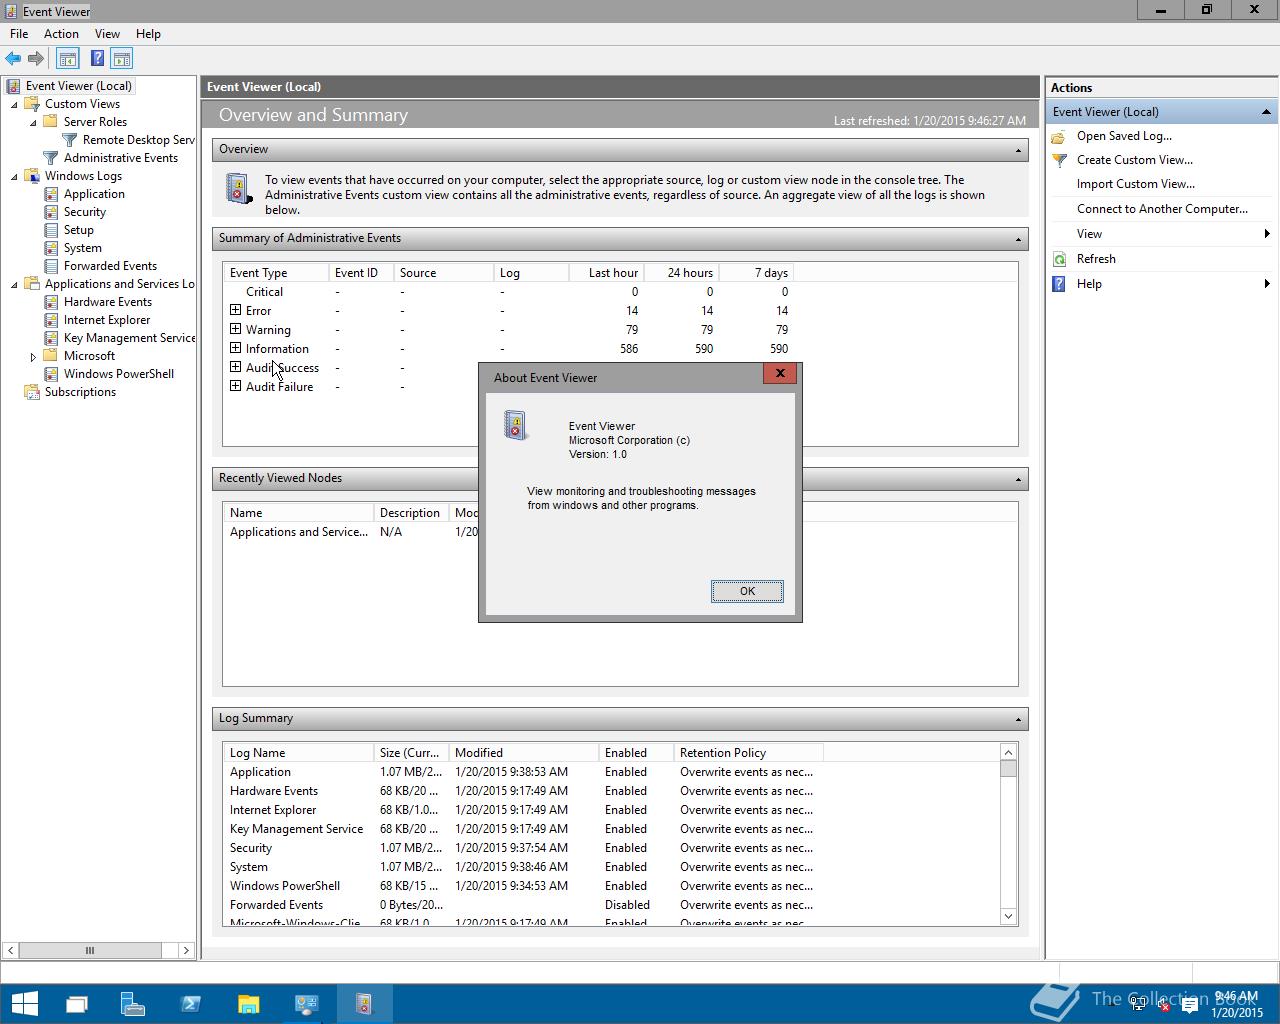Screen dimensions: 1280x1024
Task: Open PowerShell from the taskbar
Action: tap(191, 1004)
